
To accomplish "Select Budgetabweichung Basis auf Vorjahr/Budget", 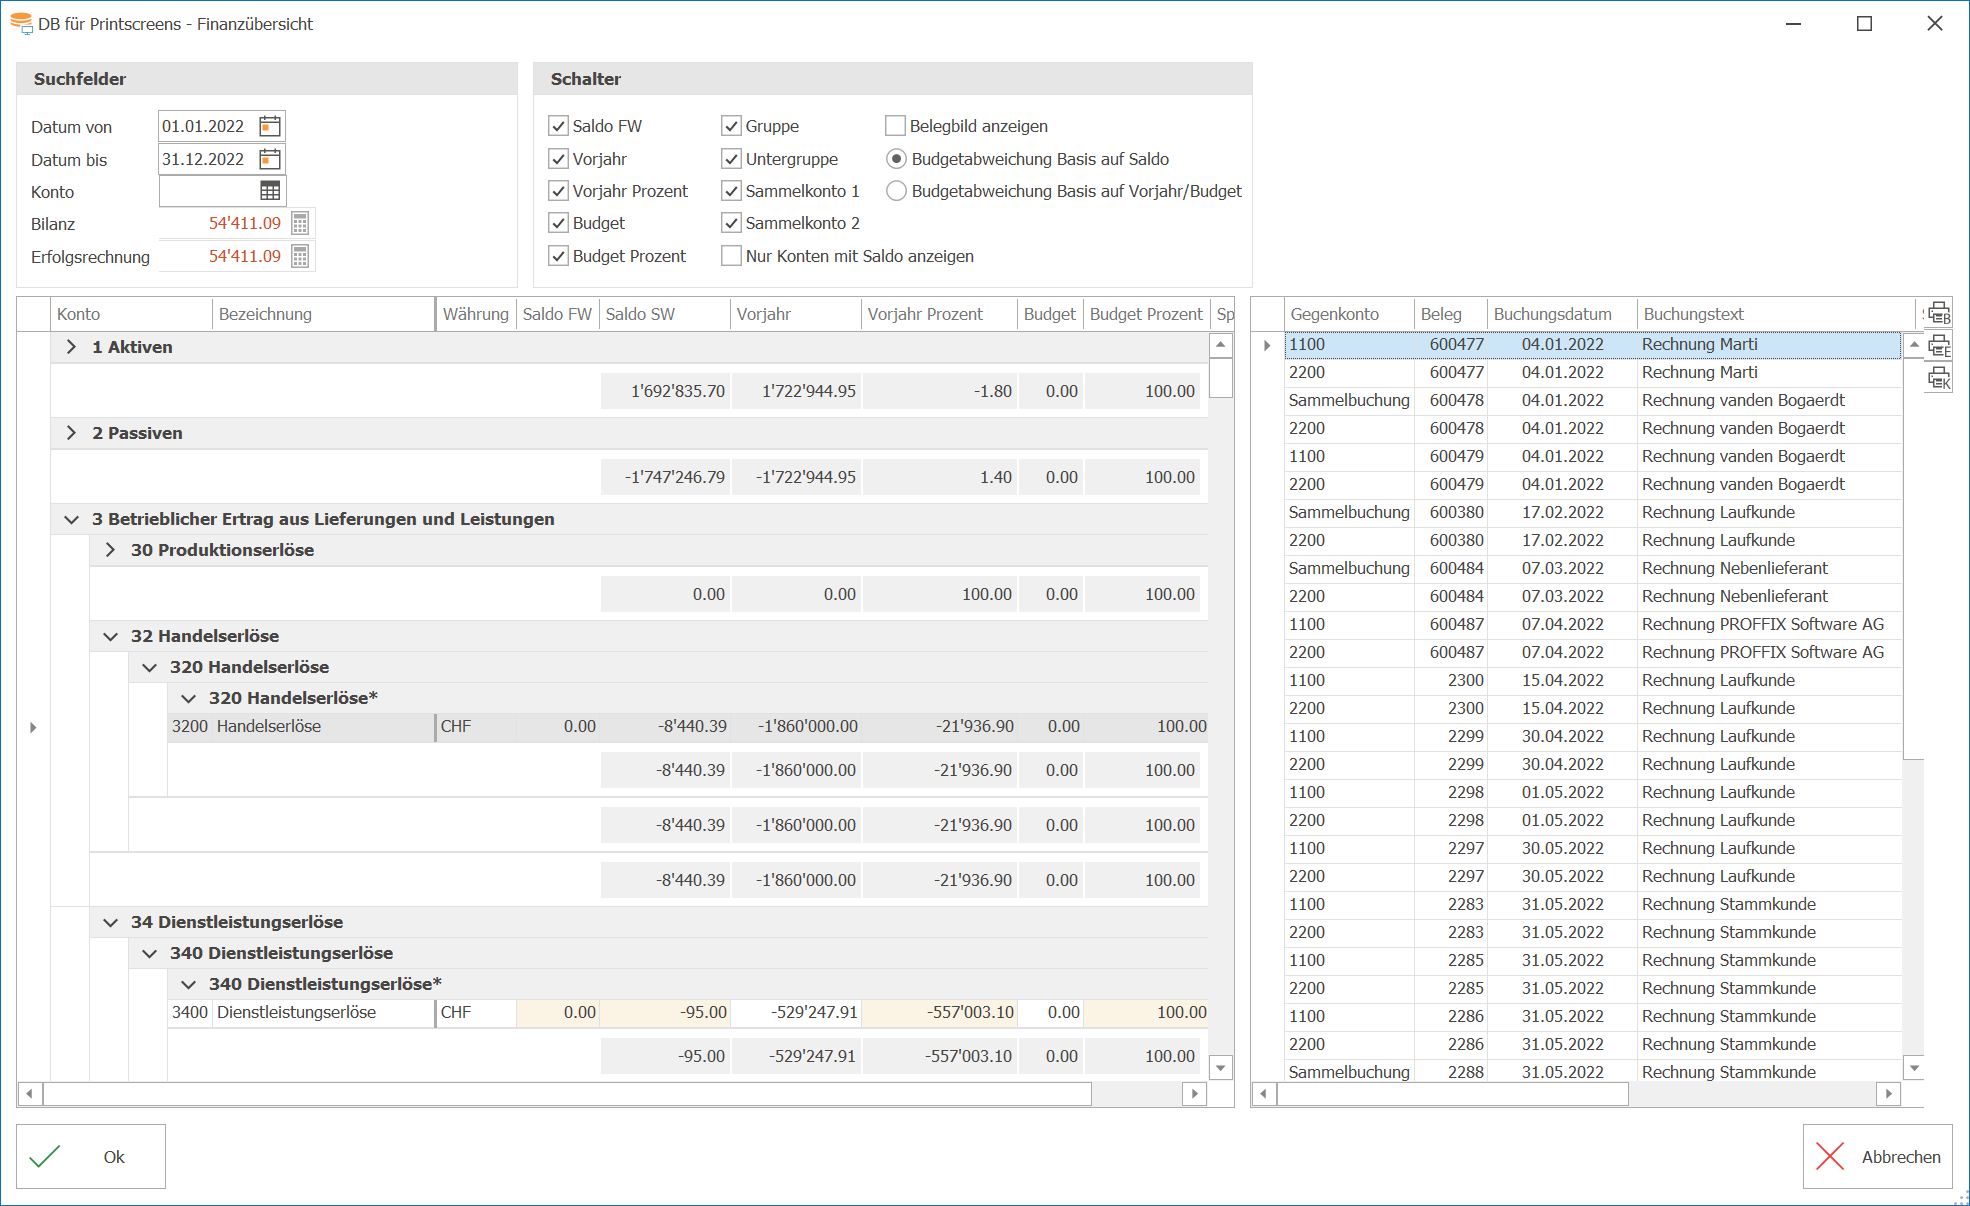I will point(896,191).
